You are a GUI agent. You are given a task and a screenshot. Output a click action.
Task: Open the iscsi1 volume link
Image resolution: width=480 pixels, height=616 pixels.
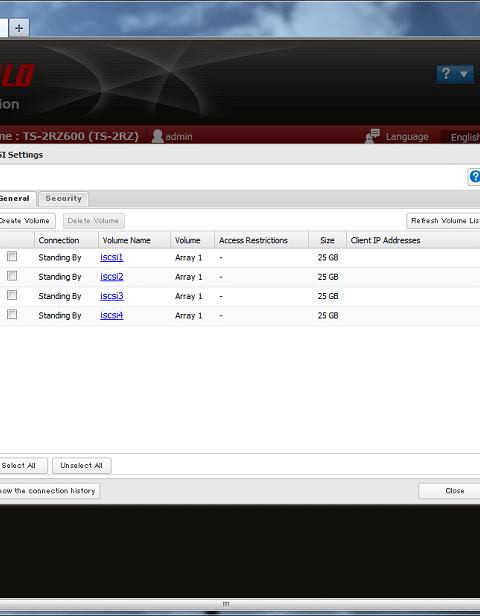112,257
